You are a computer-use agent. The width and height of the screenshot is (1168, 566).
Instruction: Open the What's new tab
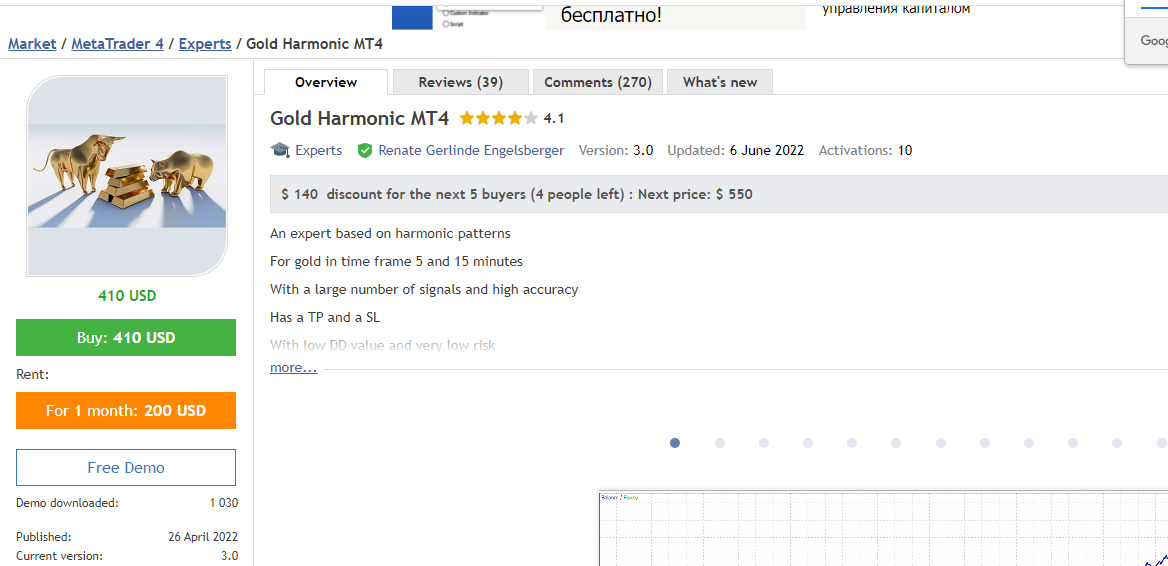[x=720, y=82]
